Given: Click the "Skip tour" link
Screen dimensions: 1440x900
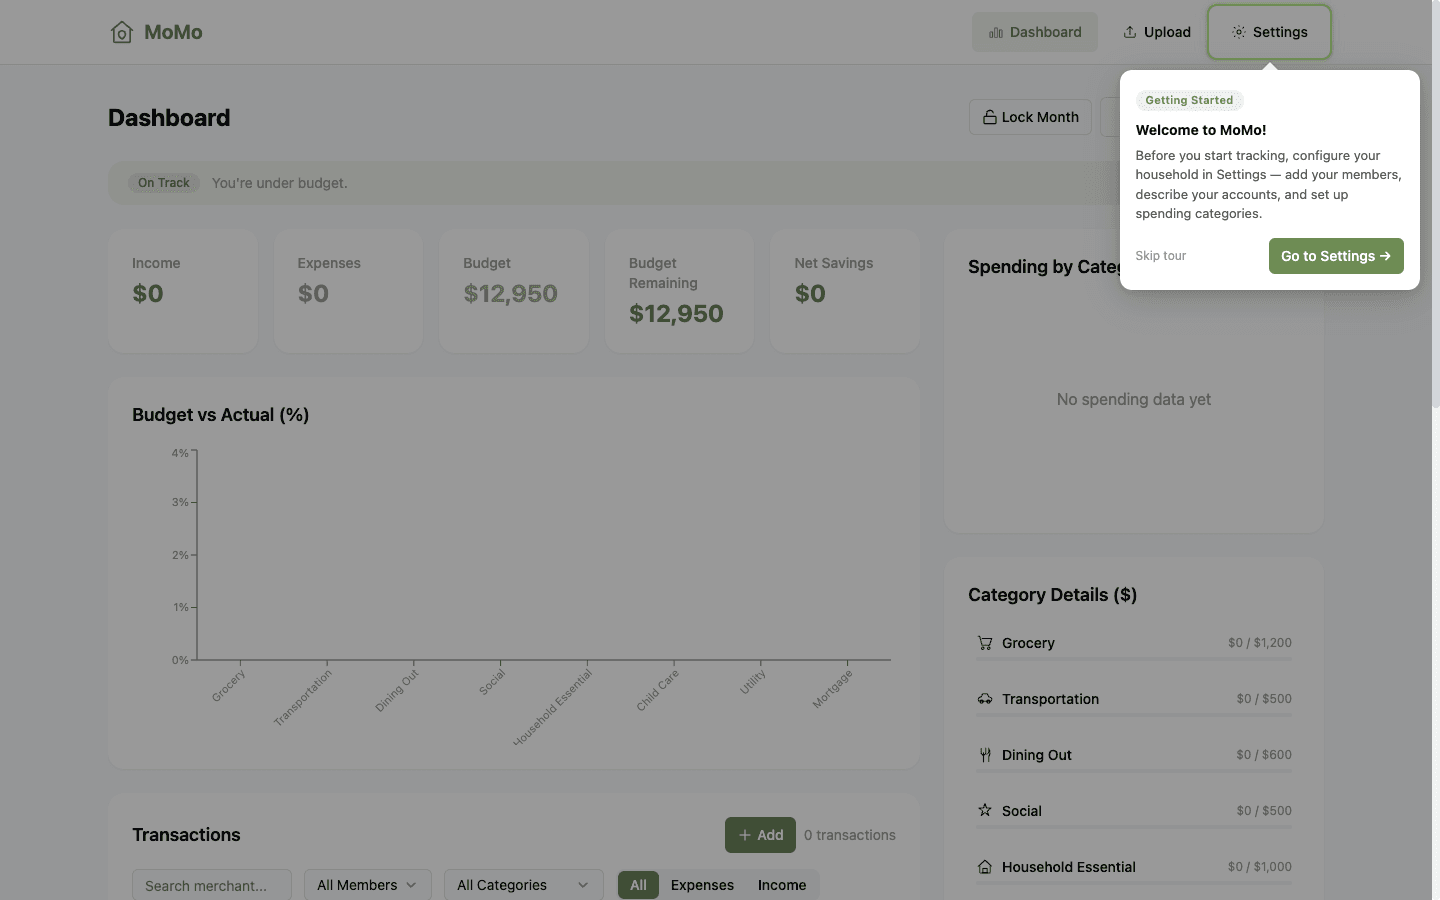Looking at the screenshot, I should click(1160, 256).
